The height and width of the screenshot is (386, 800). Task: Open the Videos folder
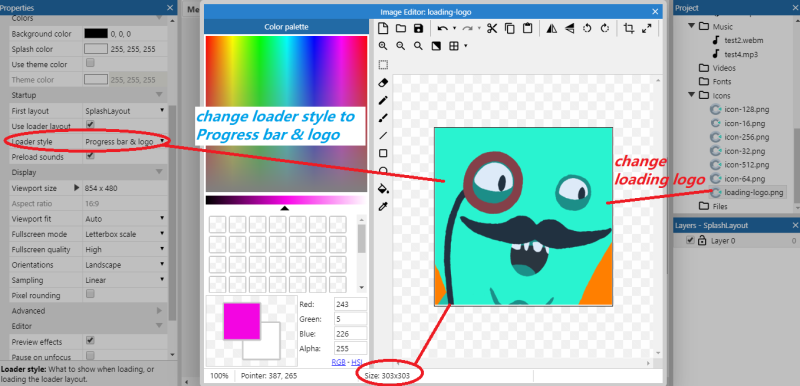(724, 68)
